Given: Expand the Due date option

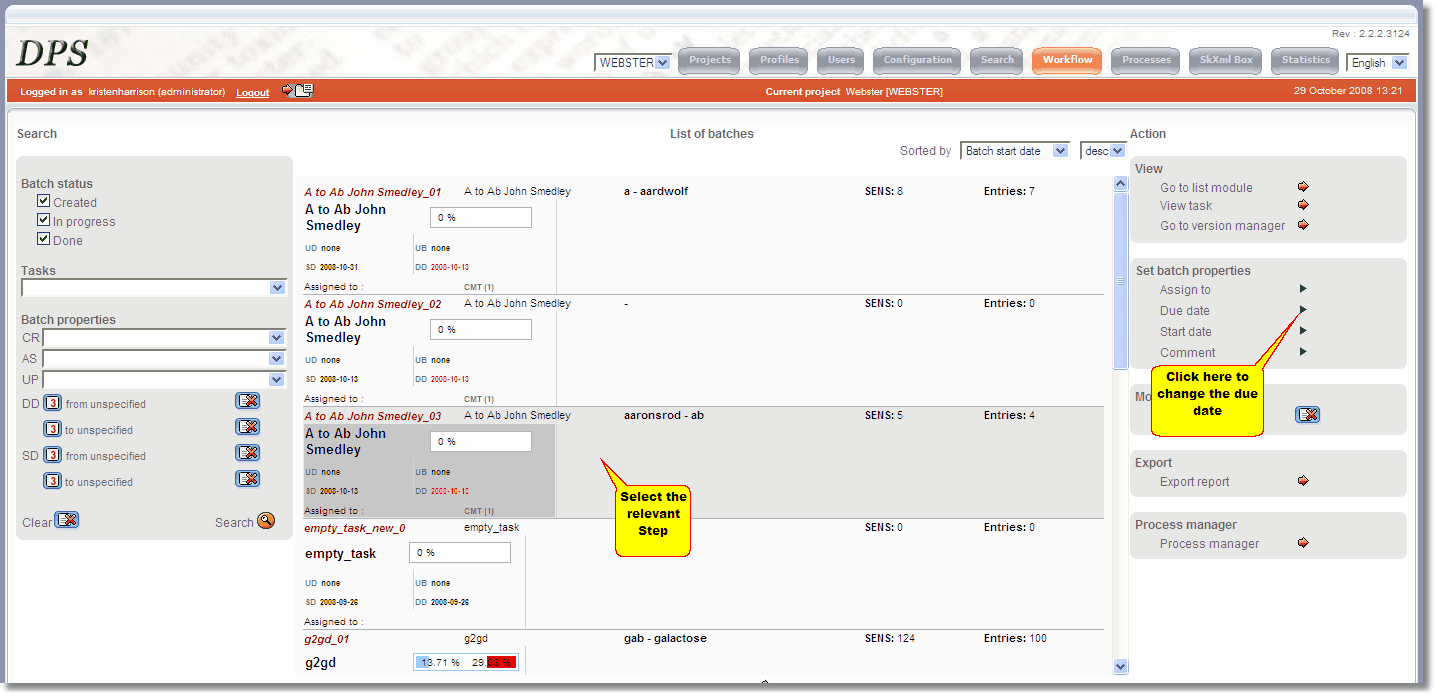Looking at the screenshot, I should pos(1303,310).
